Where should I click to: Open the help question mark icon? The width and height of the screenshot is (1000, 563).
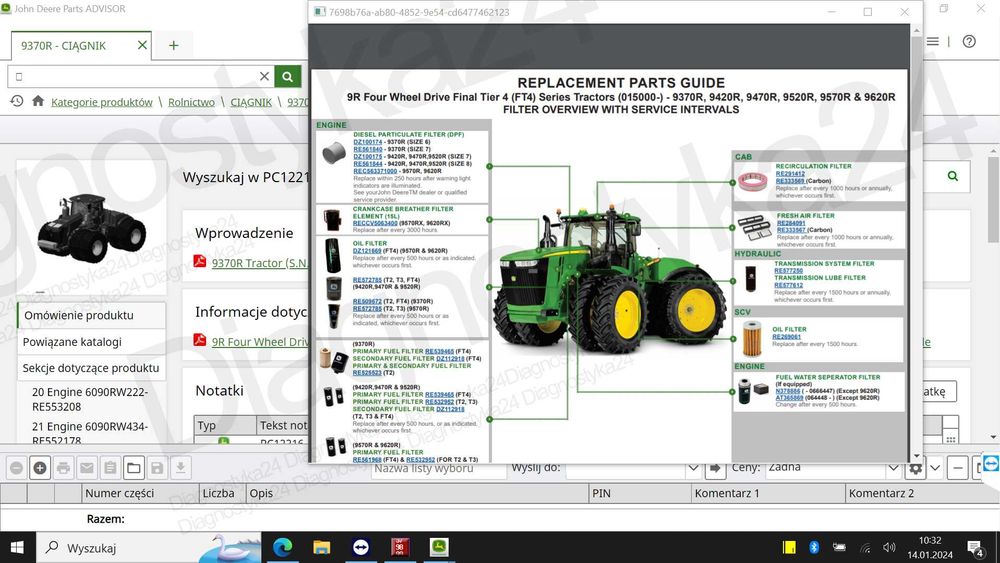point(969,41)
